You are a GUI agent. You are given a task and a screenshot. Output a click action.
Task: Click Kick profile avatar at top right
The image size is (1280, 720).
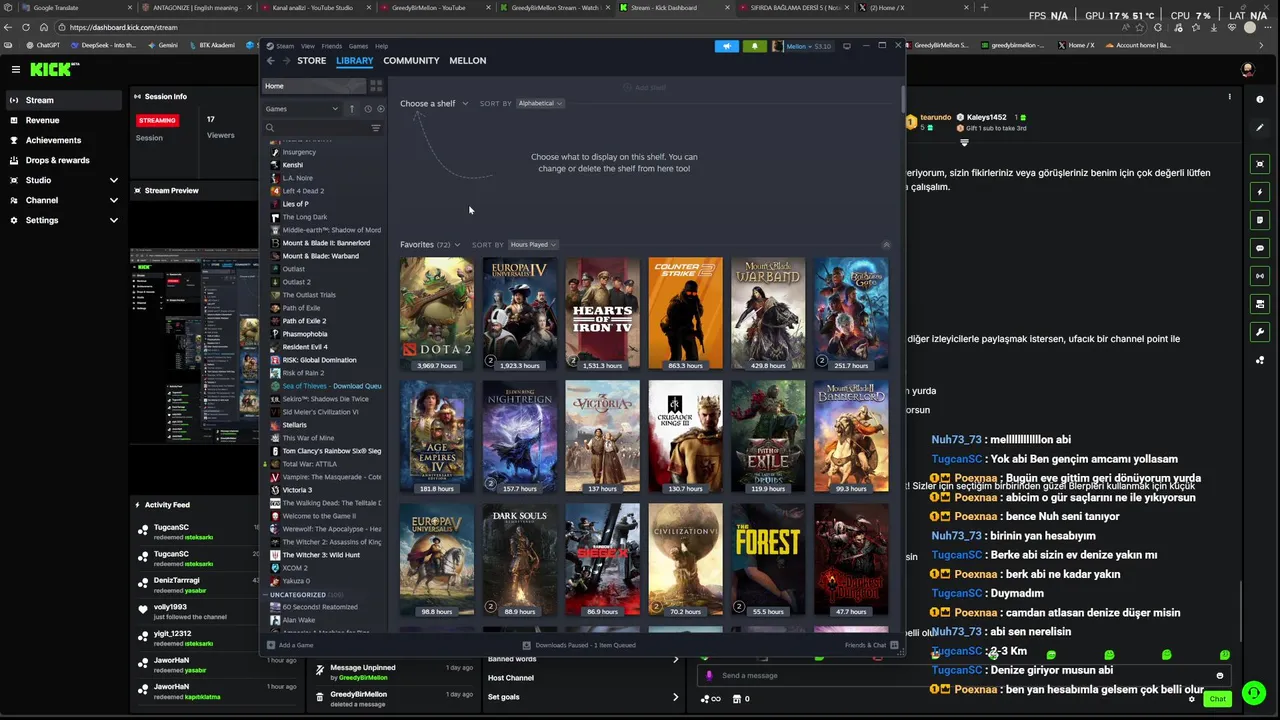pyautogui.click(x=1247, y=69)
